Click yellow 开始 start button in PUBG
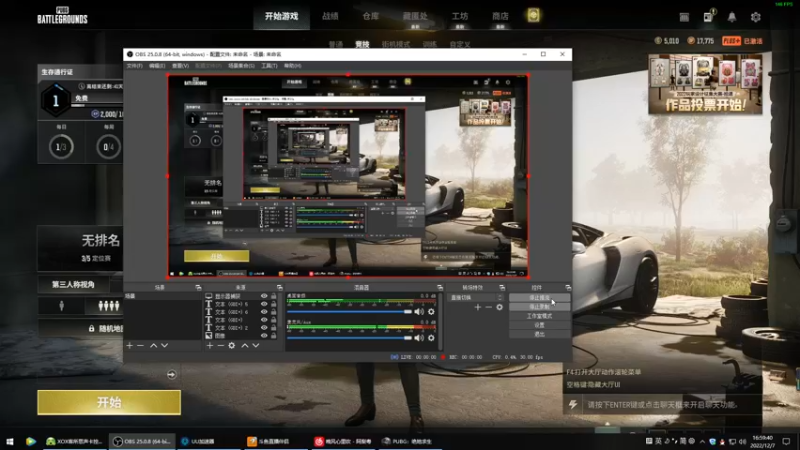Screen dimensions: 800x450 [x=109, y=403]
